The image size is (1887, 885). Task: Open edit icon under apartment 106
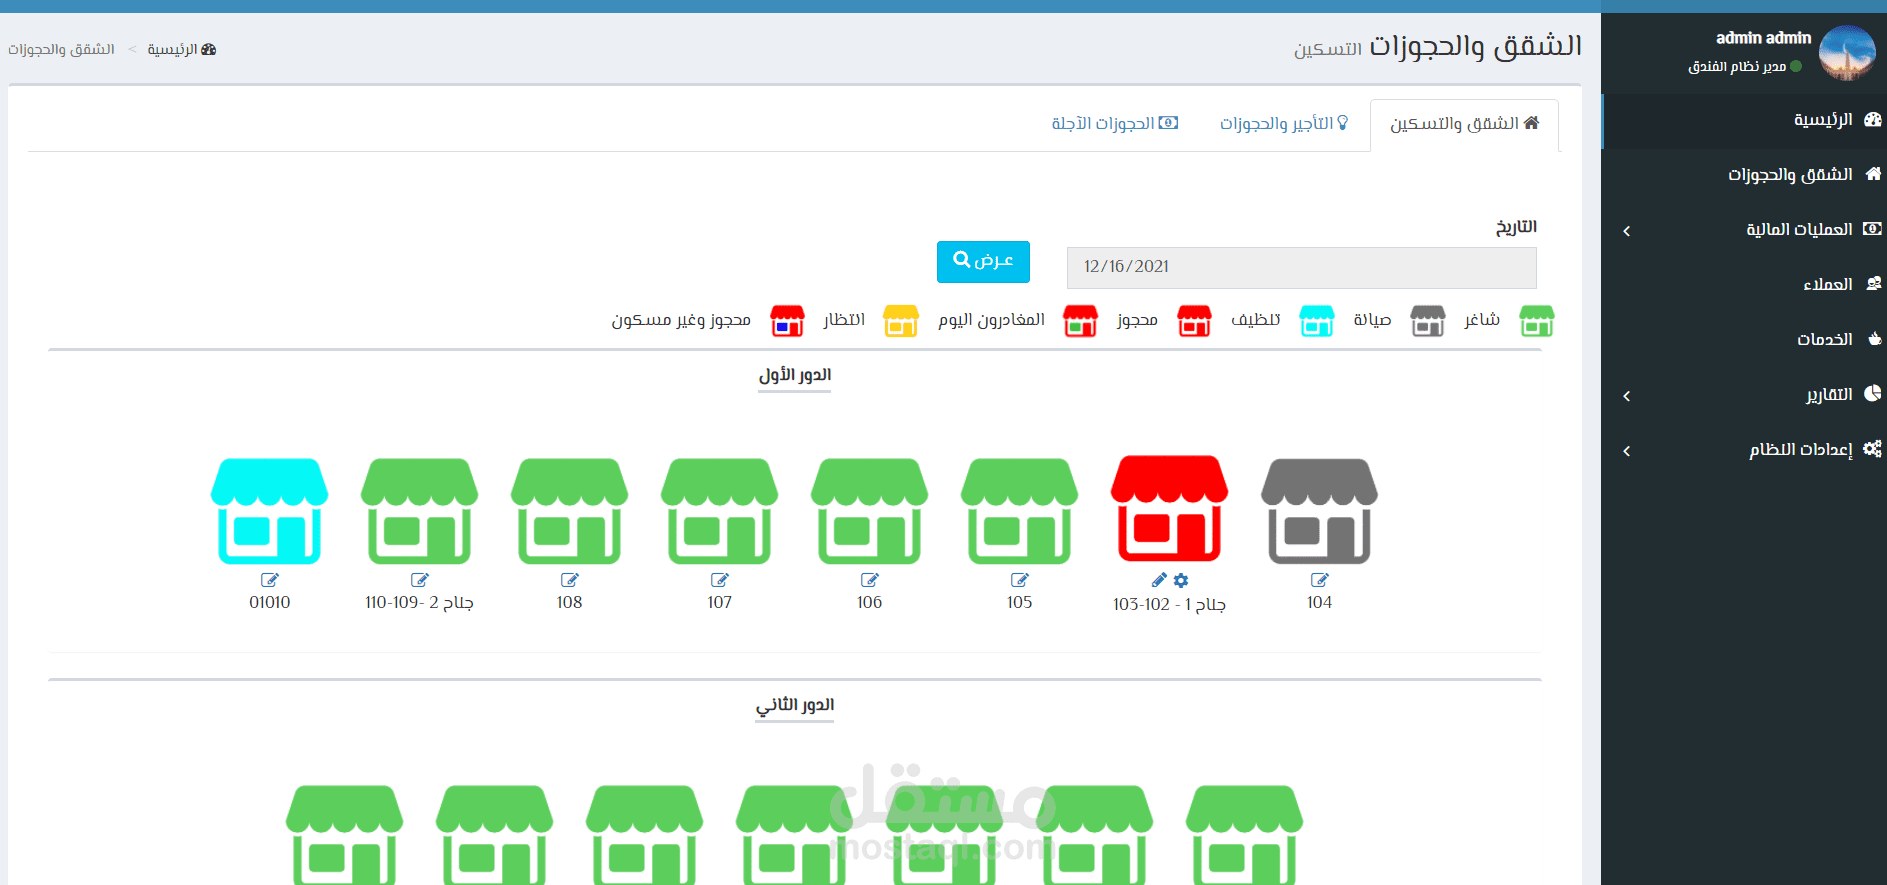coord(869,580)
